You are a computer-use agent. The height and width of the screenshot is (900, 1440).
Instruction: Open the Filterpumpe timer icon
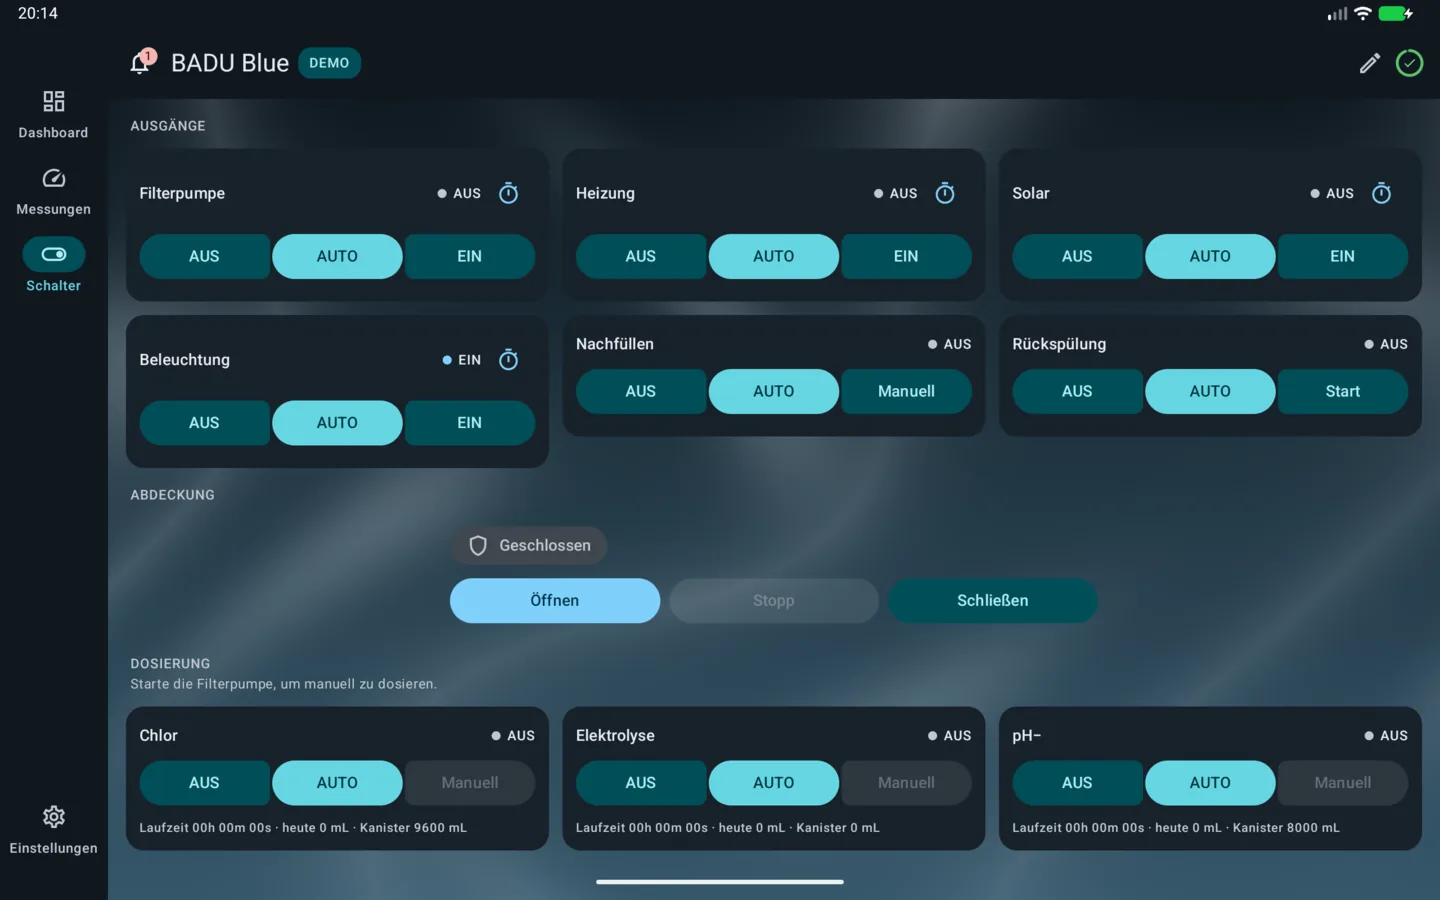pos(508,193)
